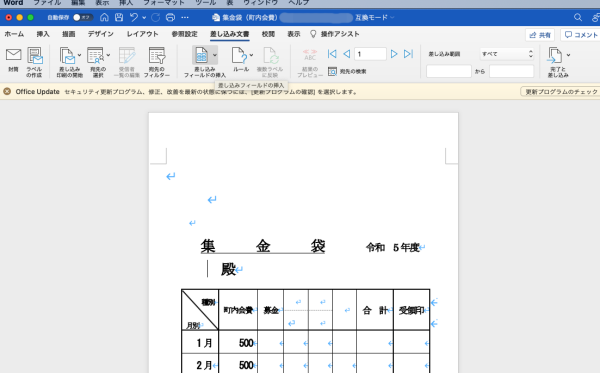
Task: Dismiss the Office Update notification bar
Action: tap(7, 91)
